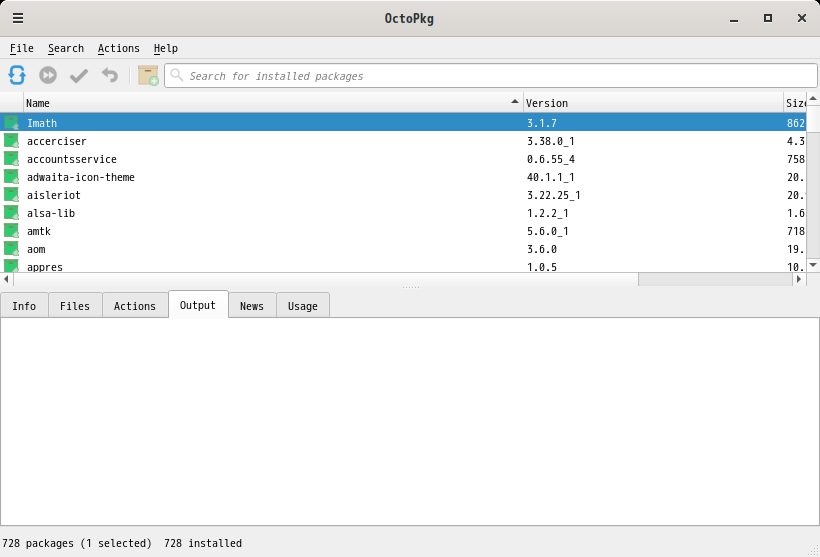The image size is (820, 557).
Task: Switch to the Files tab
Action: click(75, 306)
